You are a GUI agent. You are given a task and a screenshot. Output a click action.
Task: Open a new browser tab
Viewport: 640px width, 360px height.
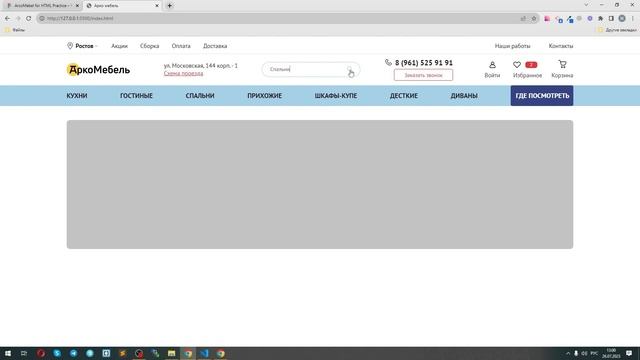[x=170, y=6]
